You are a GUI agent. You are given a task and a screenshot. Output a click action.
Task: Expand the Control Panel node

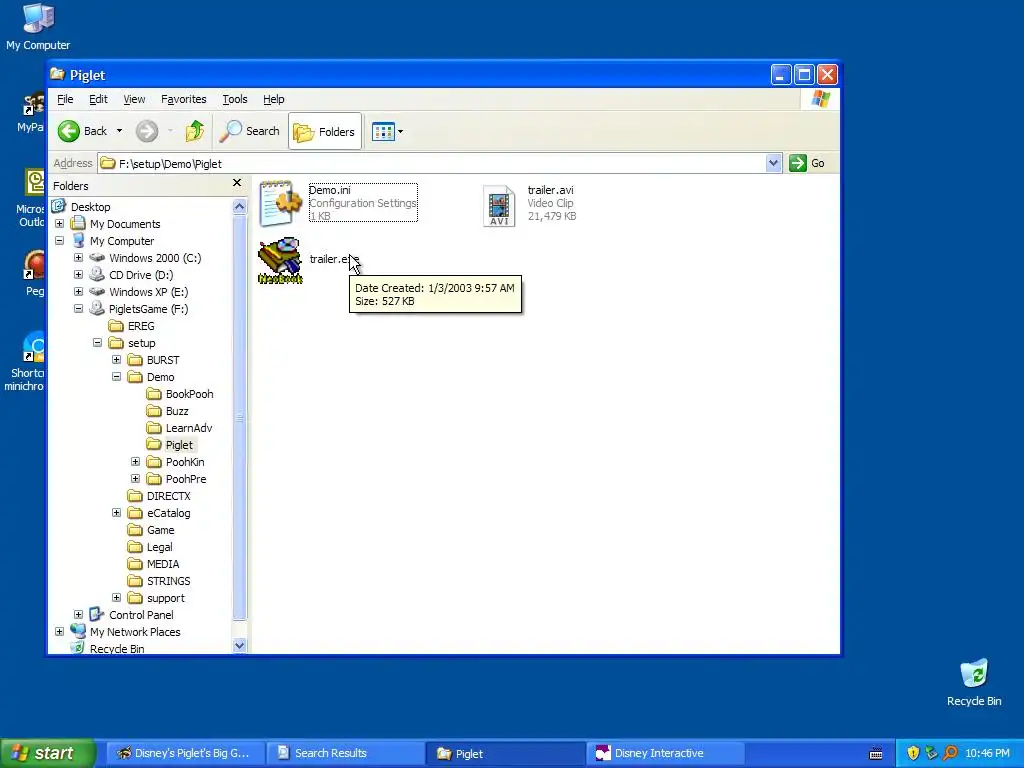click(78, 615)
